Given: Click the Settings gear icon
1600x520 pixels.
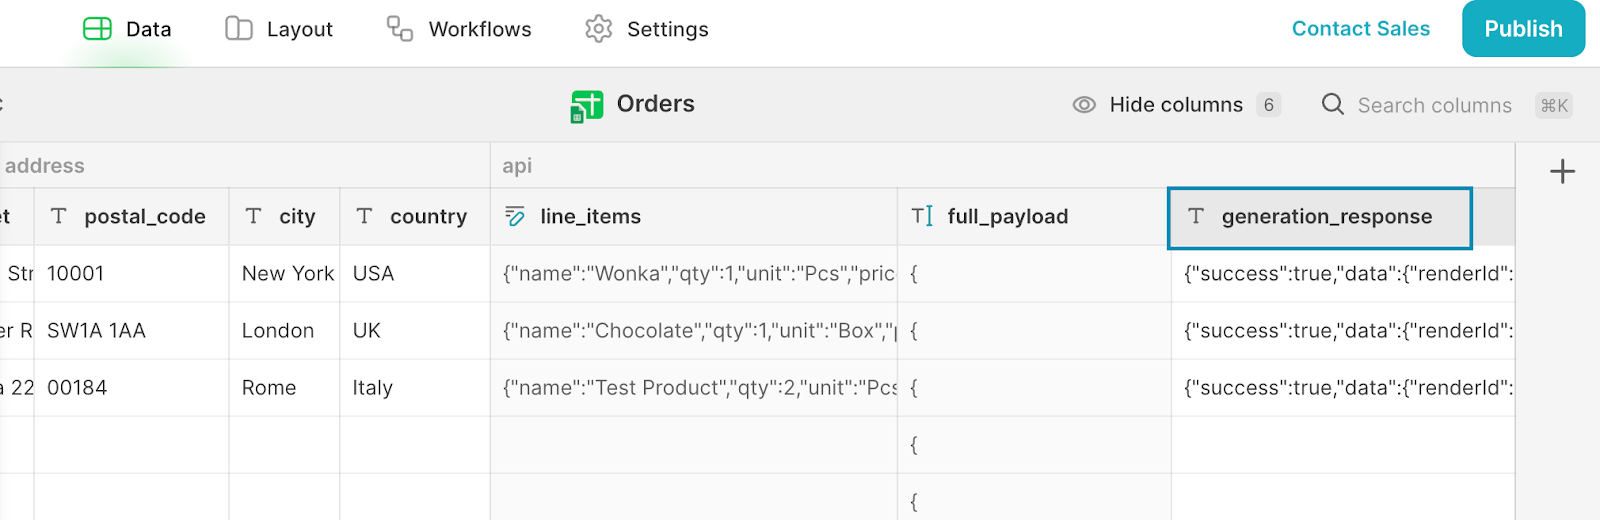Looking at the screenshot, I should pyautogui.click(x=599, y=29).
